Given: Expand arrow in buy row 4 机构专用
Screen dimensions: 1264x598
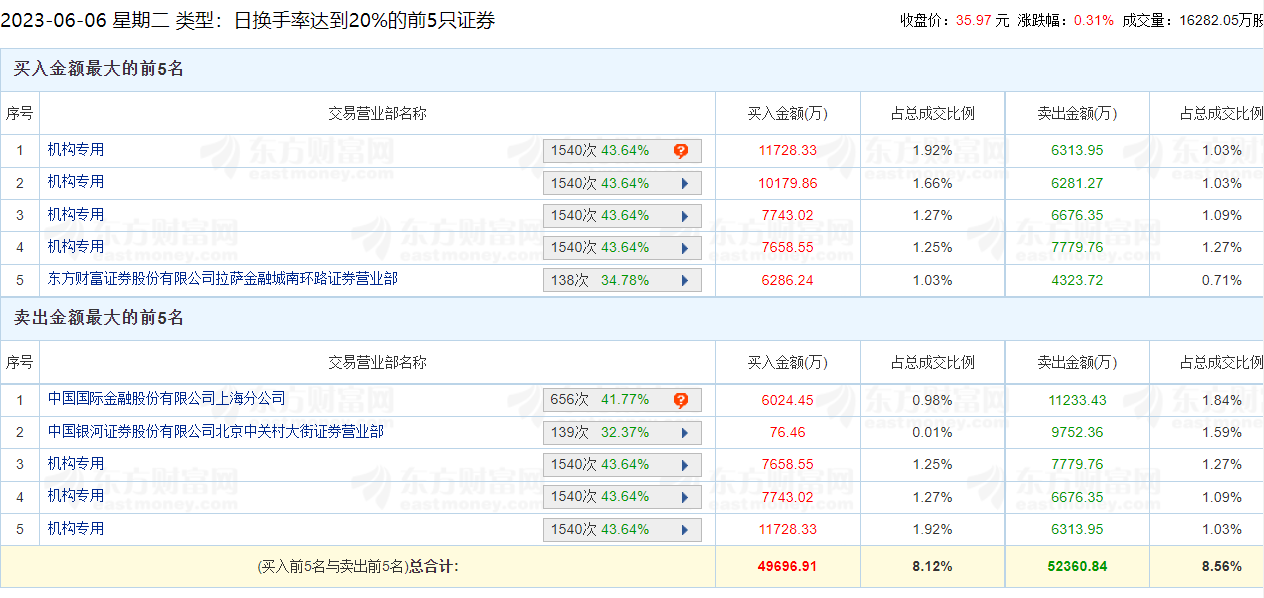Looking at the screenshot, I should 685,248.
